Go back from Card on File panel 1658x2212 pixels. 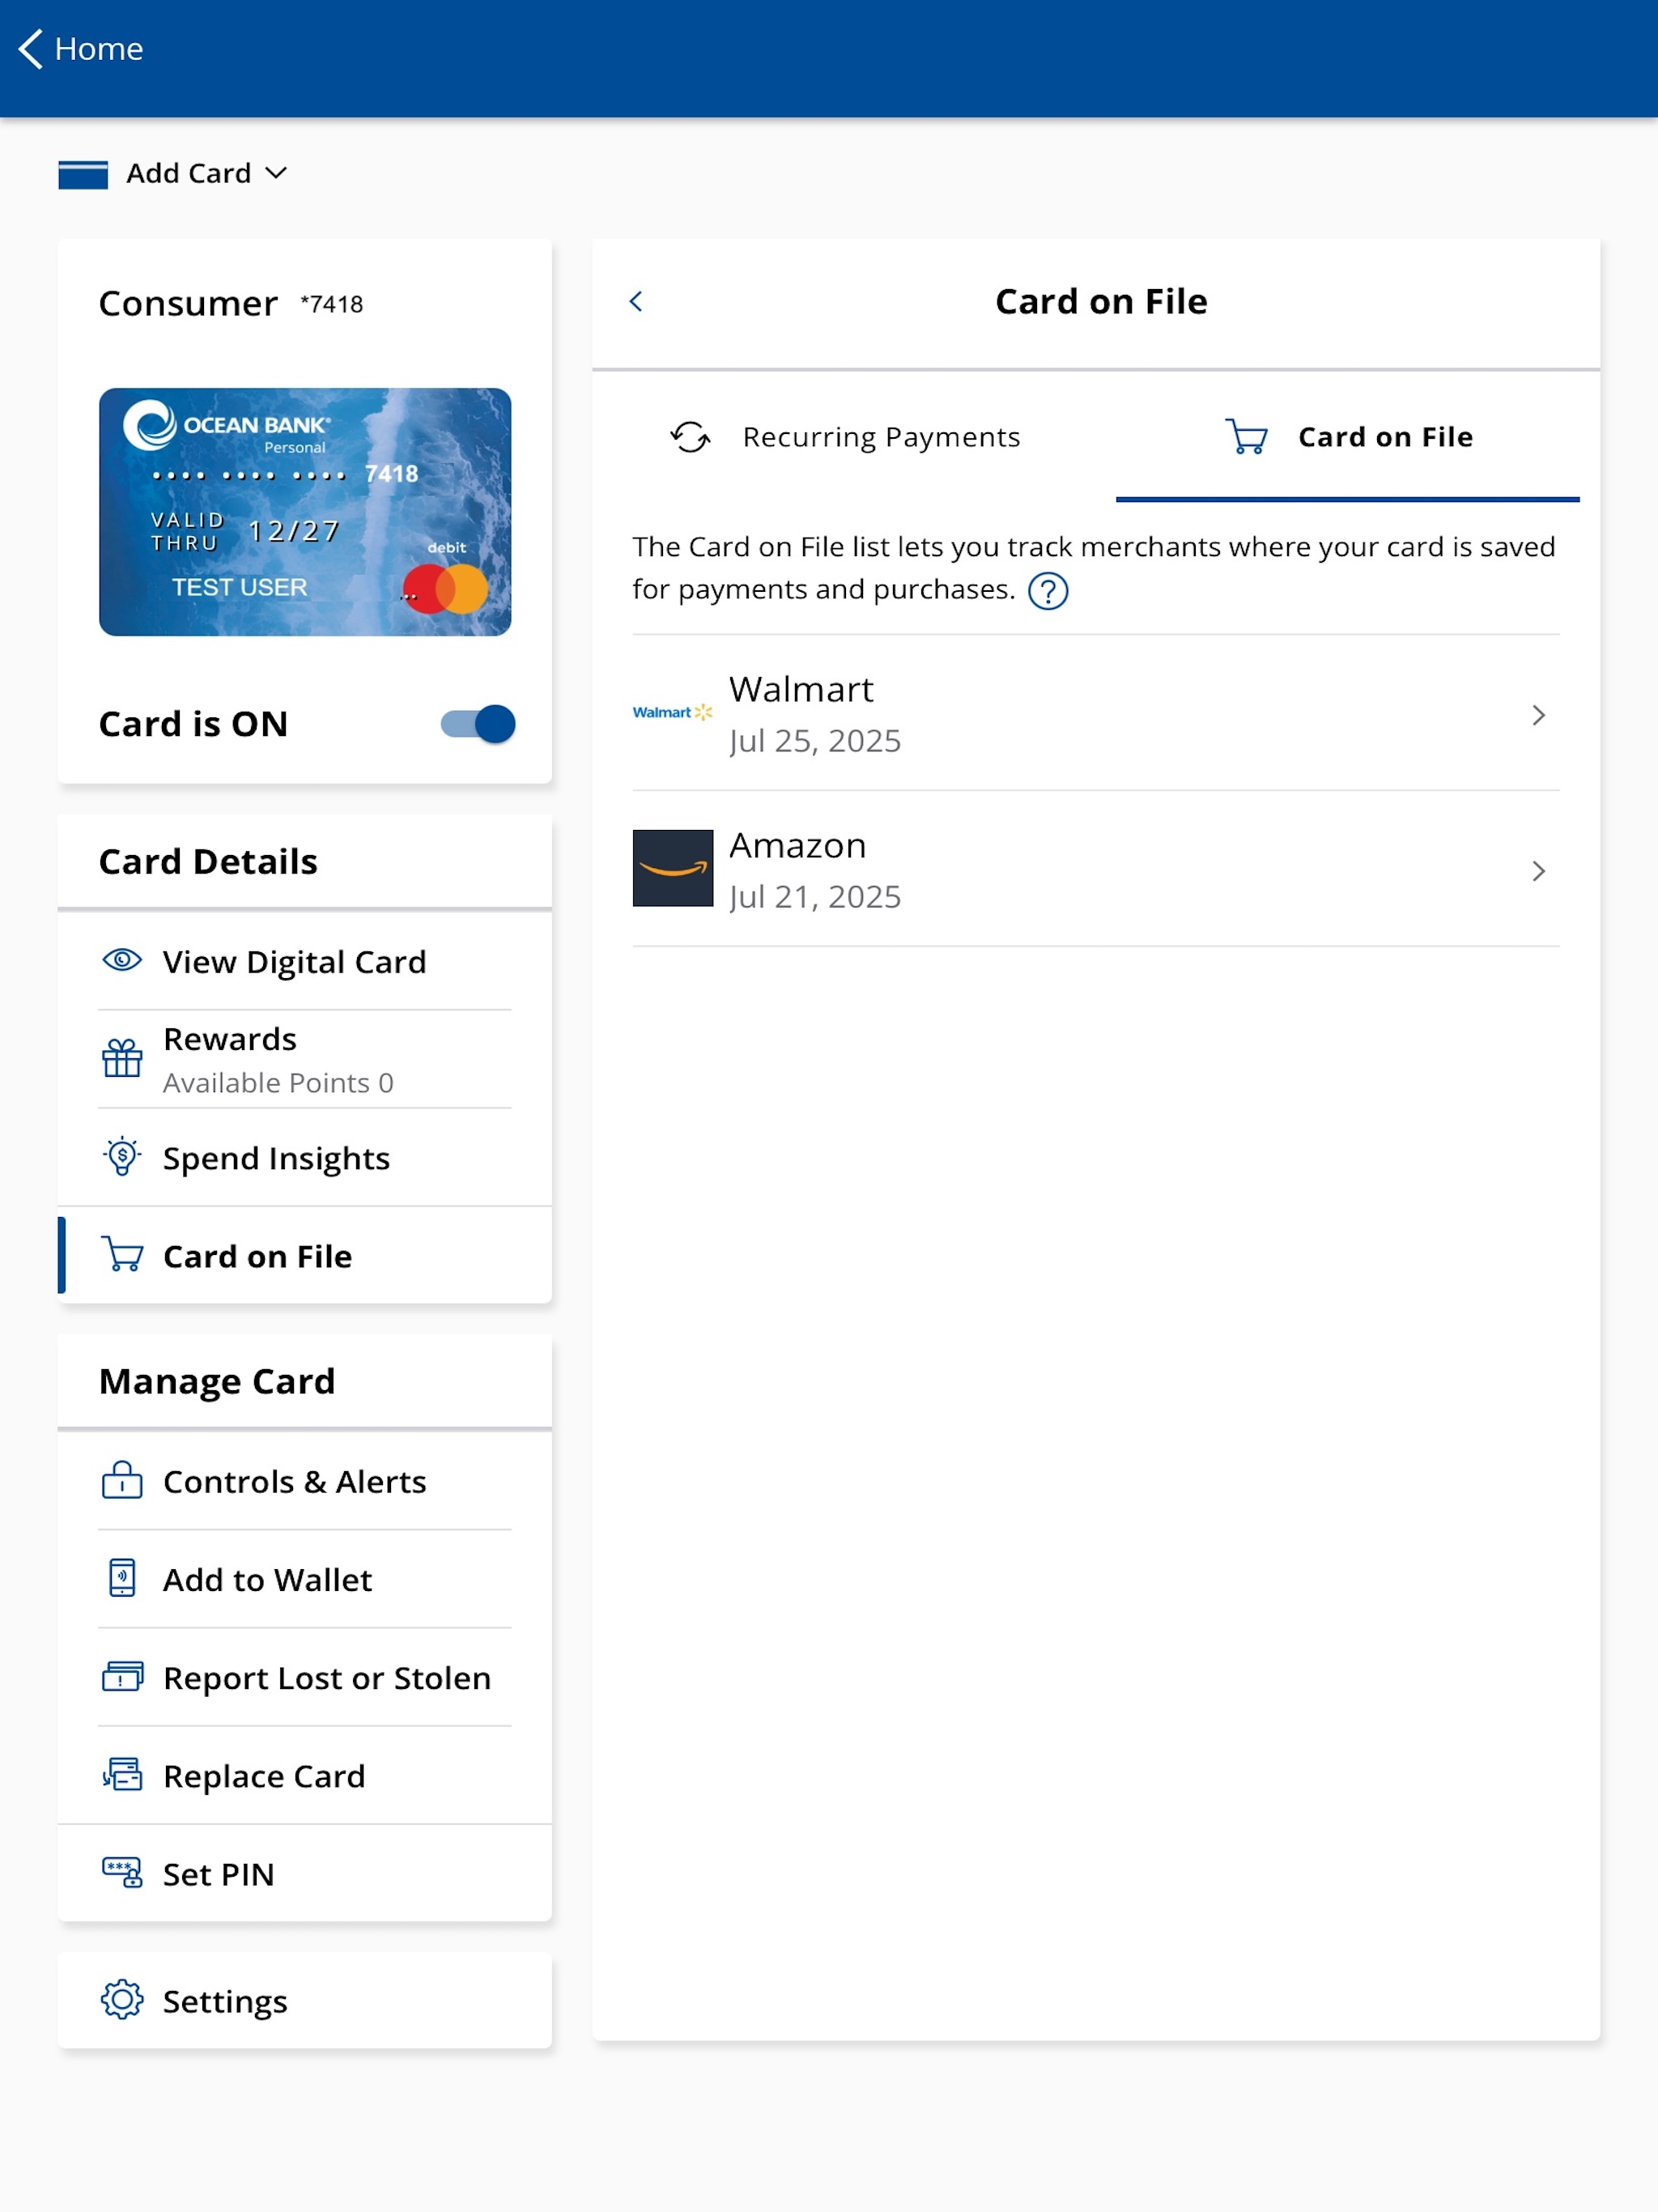636,301
